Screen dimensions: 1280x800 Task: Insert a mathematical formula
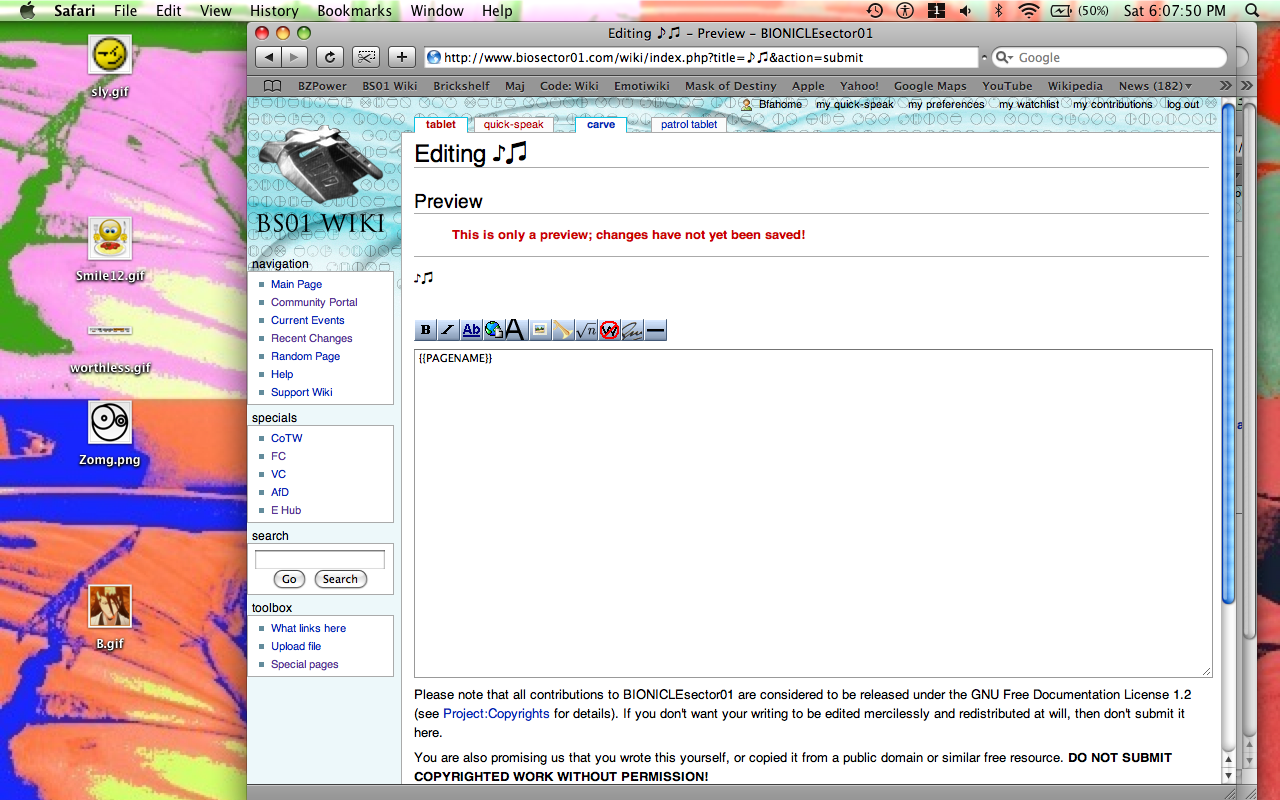[x=586, y=330]
